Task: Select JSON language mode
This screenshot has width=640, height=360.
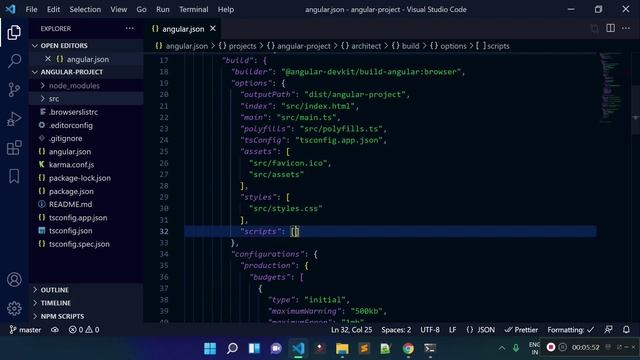Action: coord(480,329)
